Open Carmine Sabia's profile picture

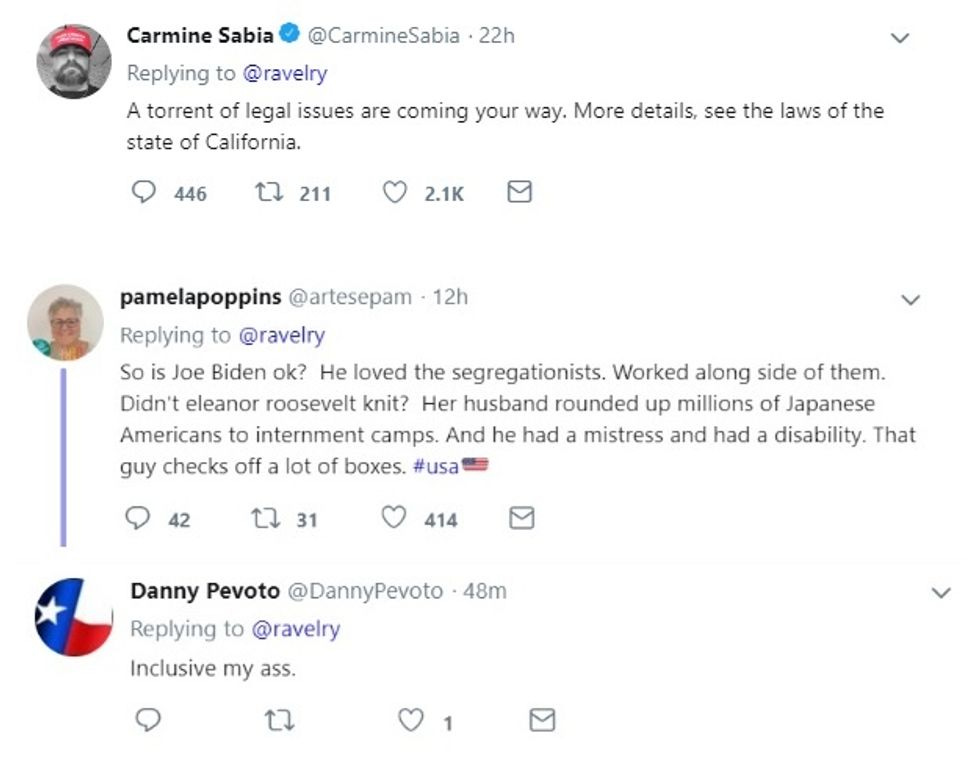[74, 61]
